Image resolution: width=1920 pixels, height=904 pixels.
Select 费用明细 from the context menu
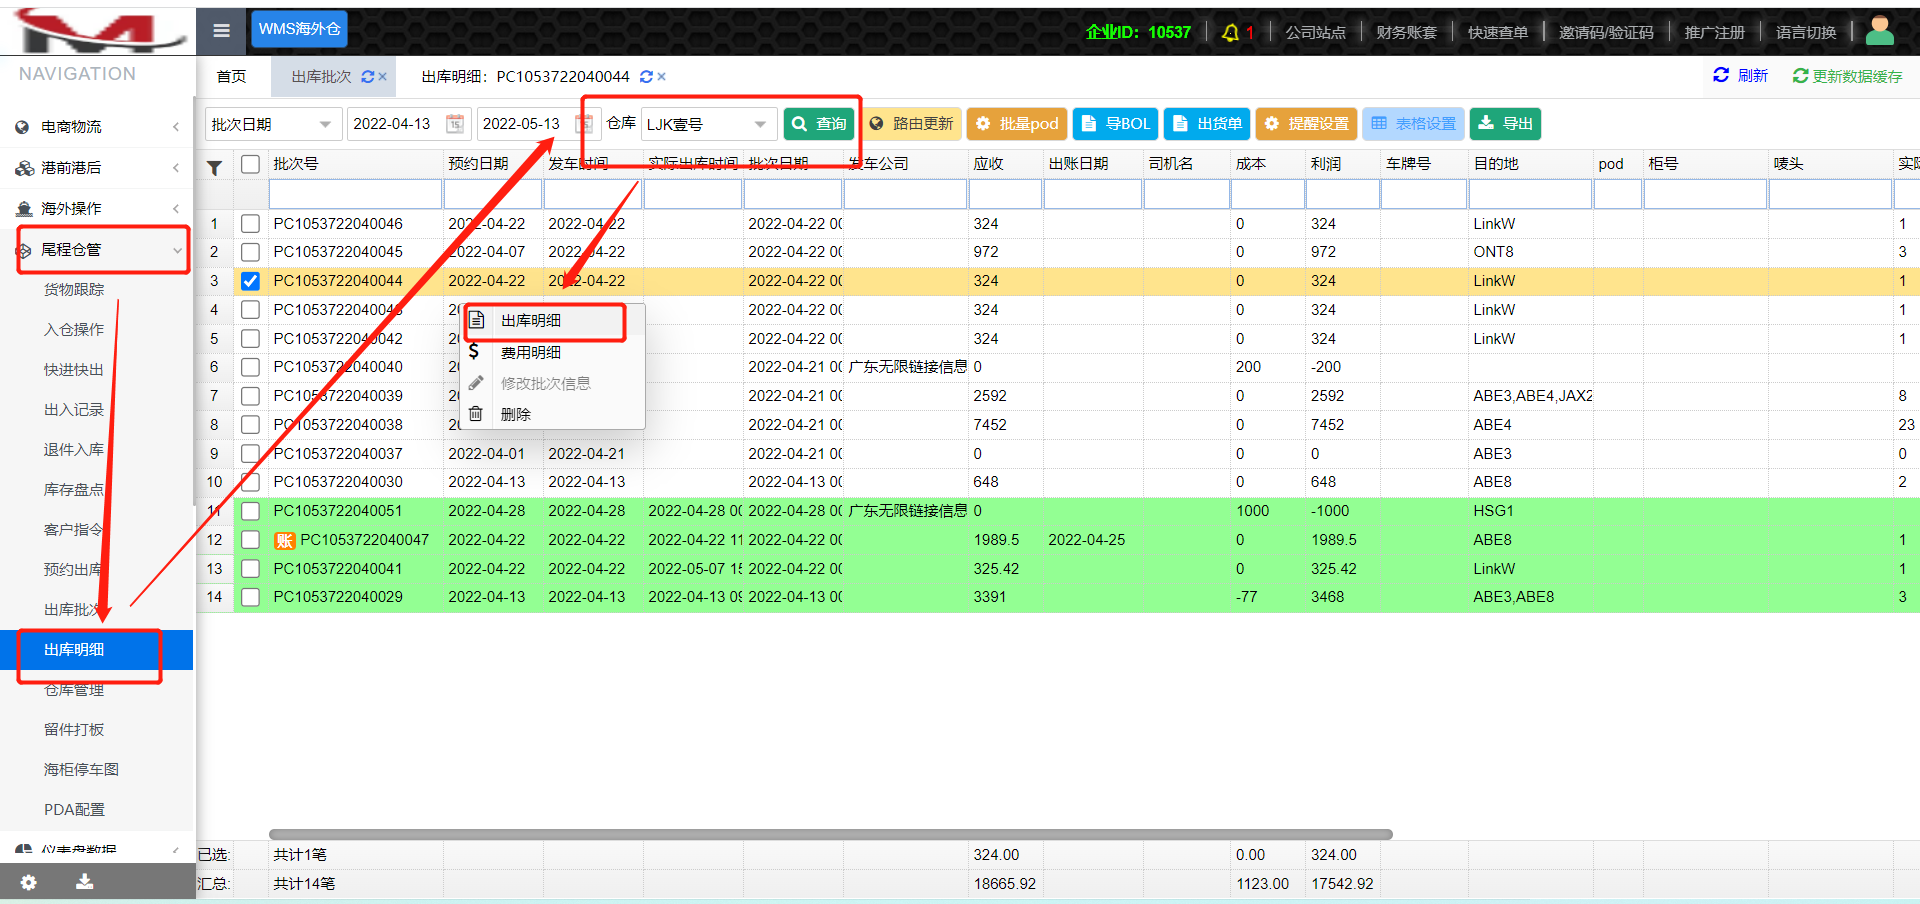[531, 352]
